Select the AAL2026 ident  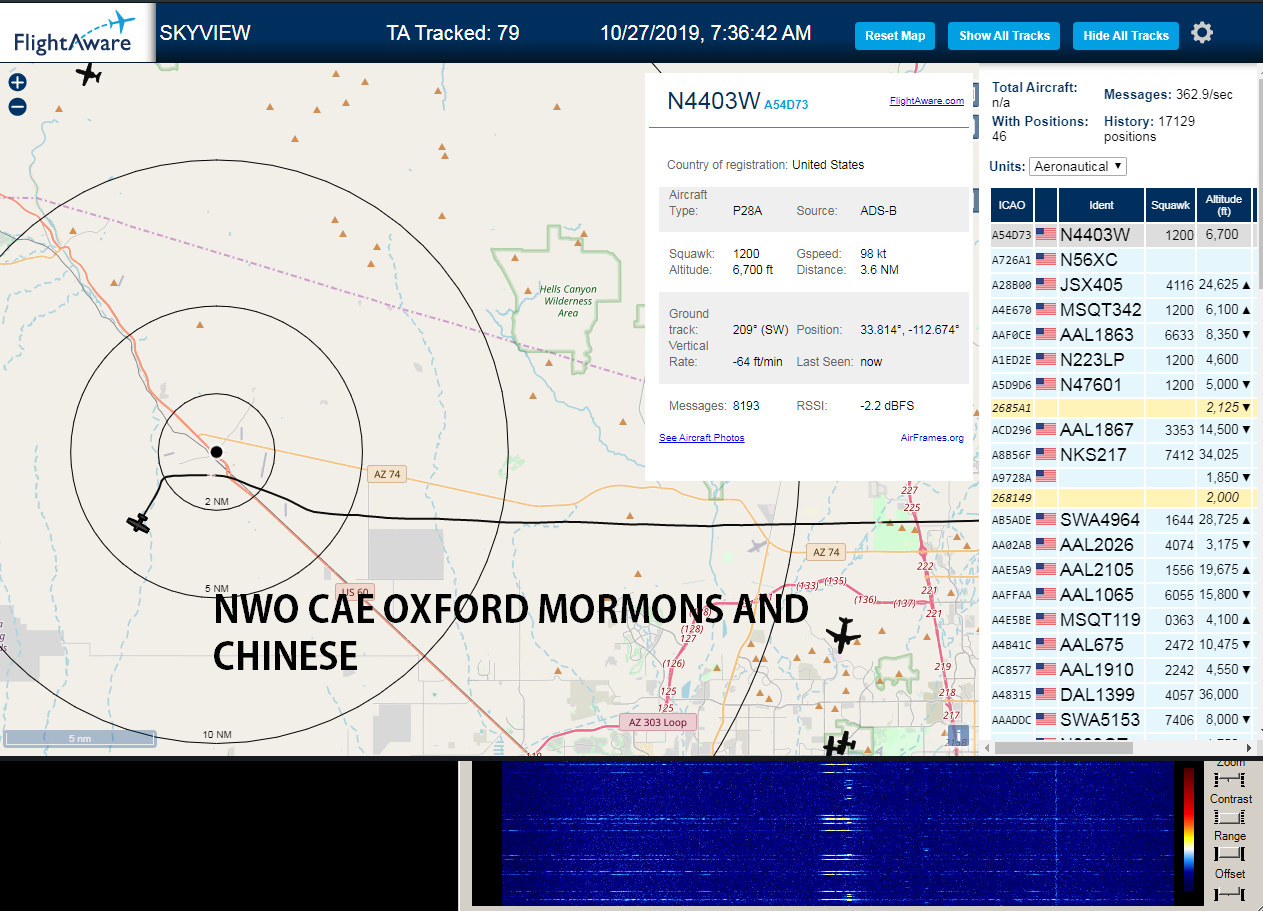click(x=1097, y=545)
